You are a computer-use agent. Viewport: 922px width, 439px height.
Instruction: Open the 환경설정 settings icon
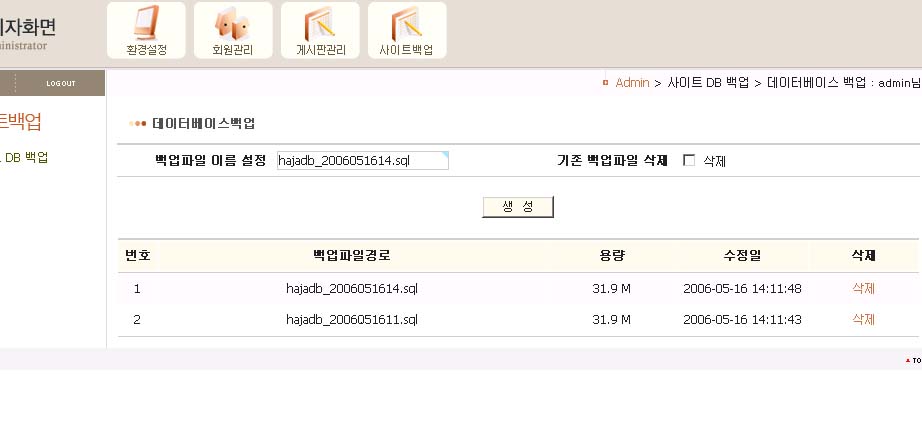coord(146,30)
